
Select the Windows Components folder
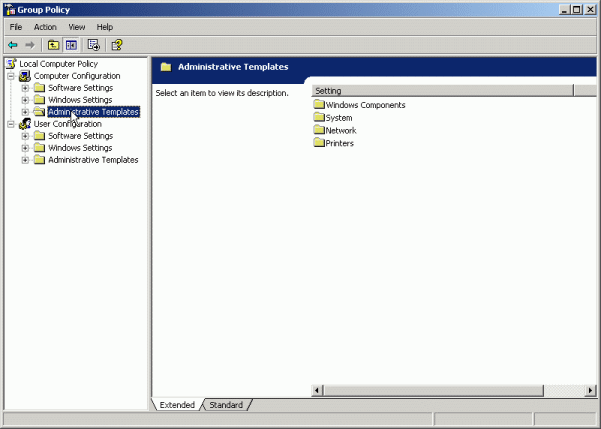[x=364, y=105]
